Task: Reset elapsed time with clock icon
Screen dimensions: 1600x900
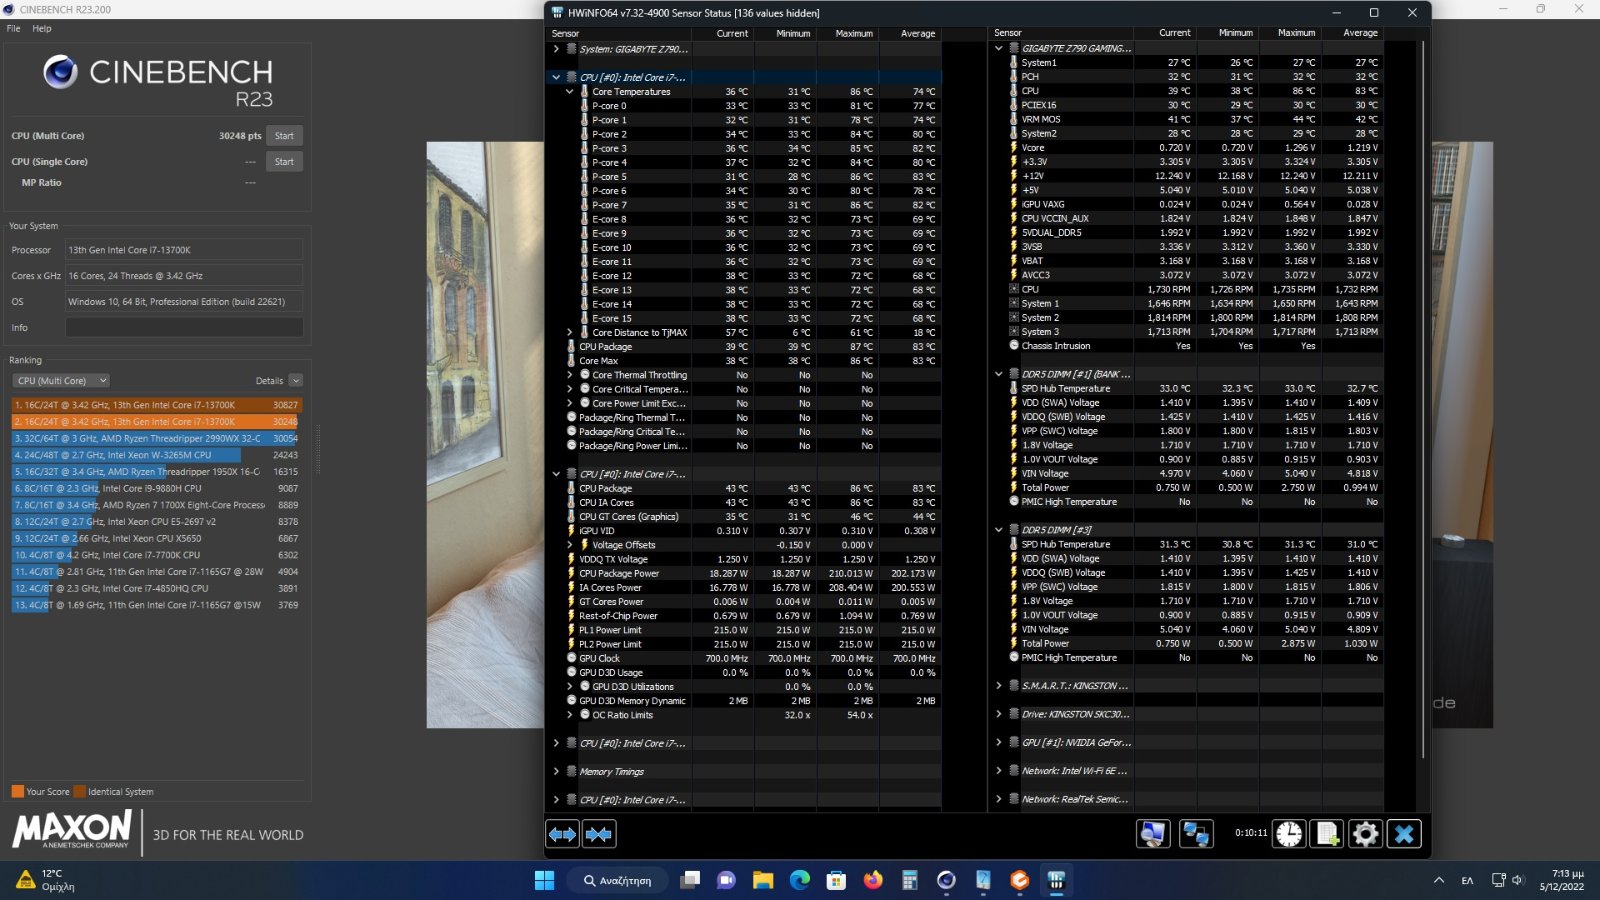Action: pos(1289,834)
